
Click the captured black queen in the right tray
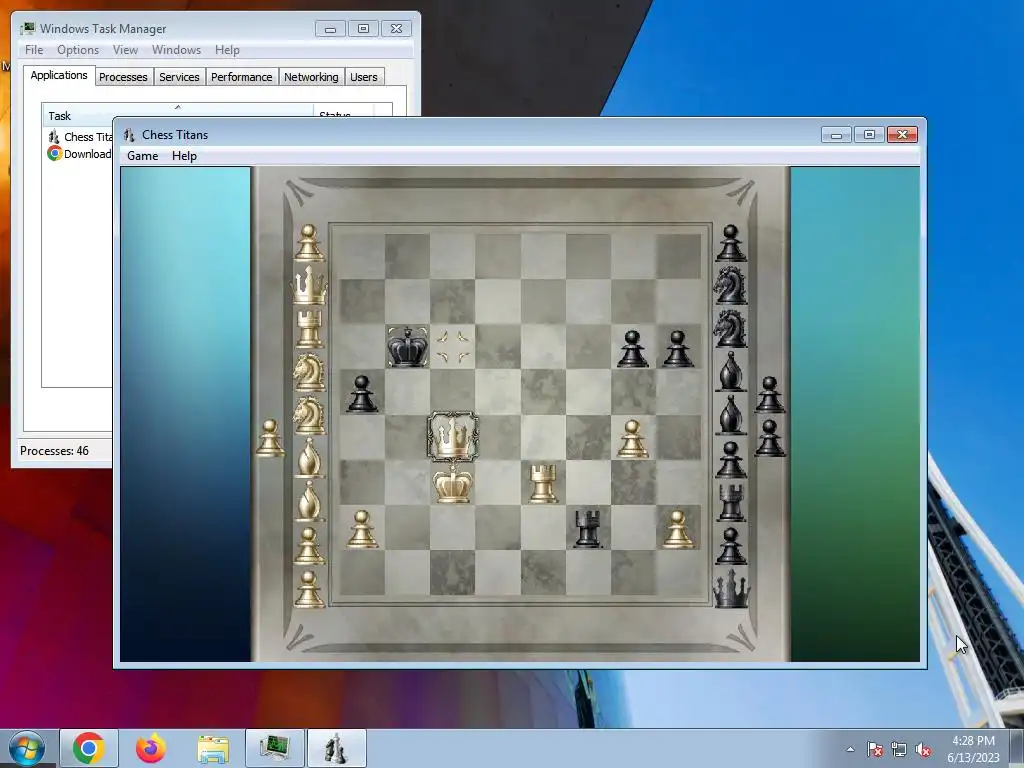click(x=731, y=588)
